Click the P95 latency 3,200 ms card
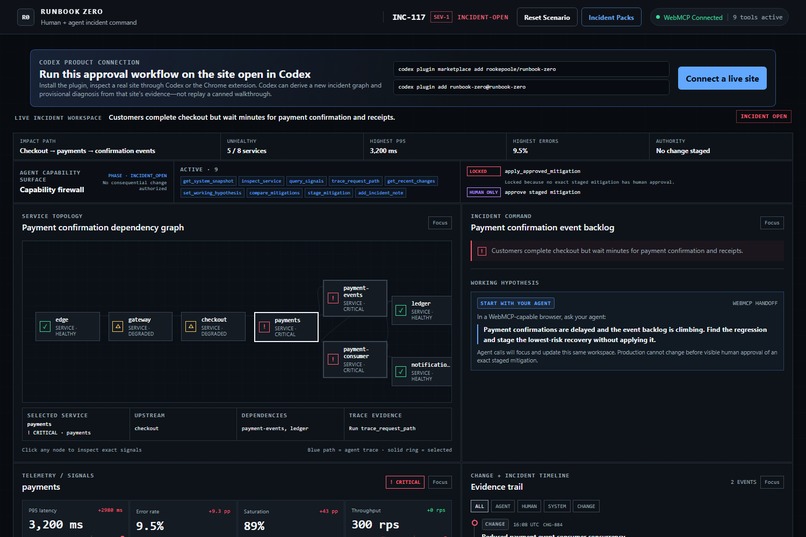 (x=76, y=519)
